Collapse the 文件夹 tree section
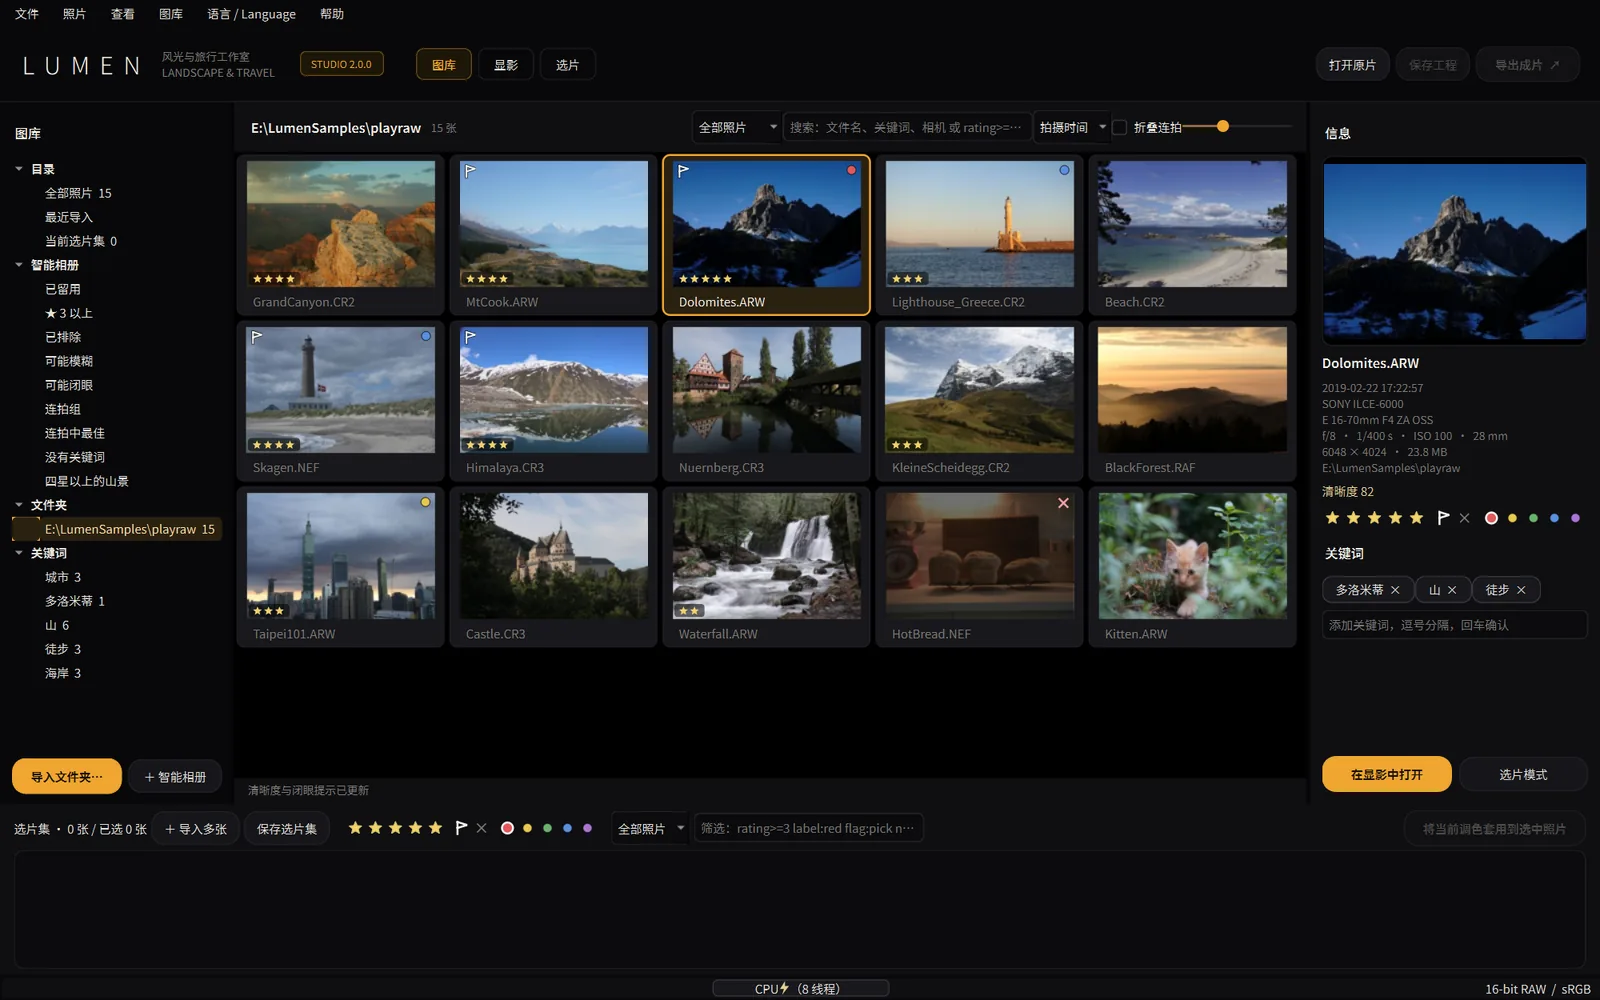 click(x=19, y=505)
